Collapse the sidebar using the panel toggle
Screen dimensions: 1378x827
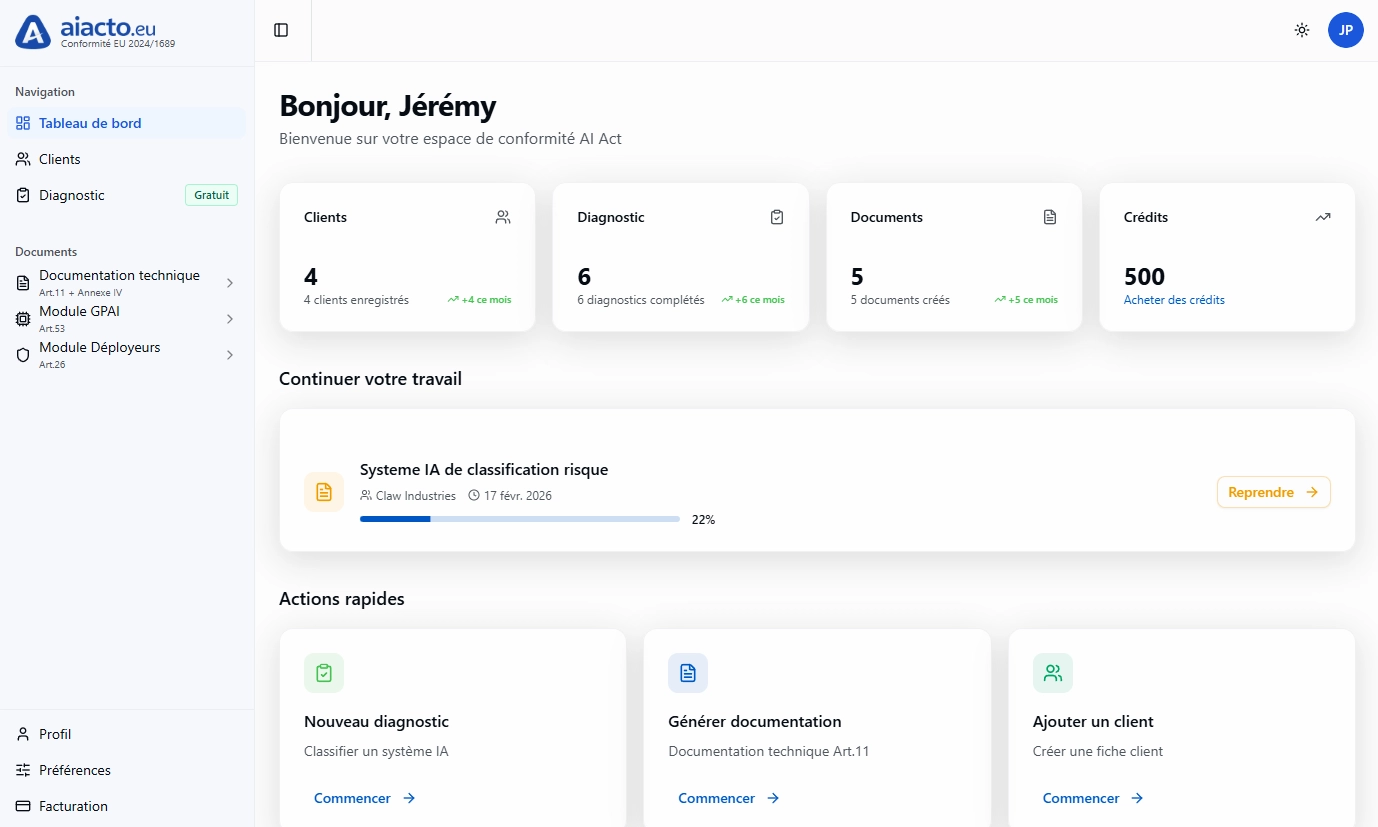click(x=281, y=30)
